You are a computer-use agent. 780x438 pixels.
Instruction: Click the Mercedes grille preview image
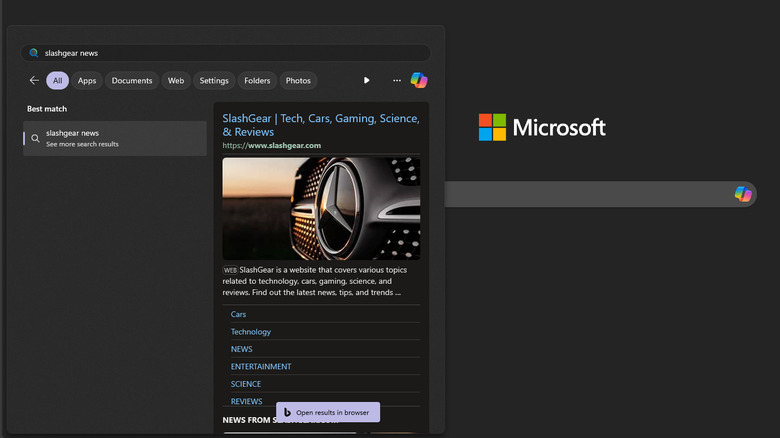tap(321, 208)
